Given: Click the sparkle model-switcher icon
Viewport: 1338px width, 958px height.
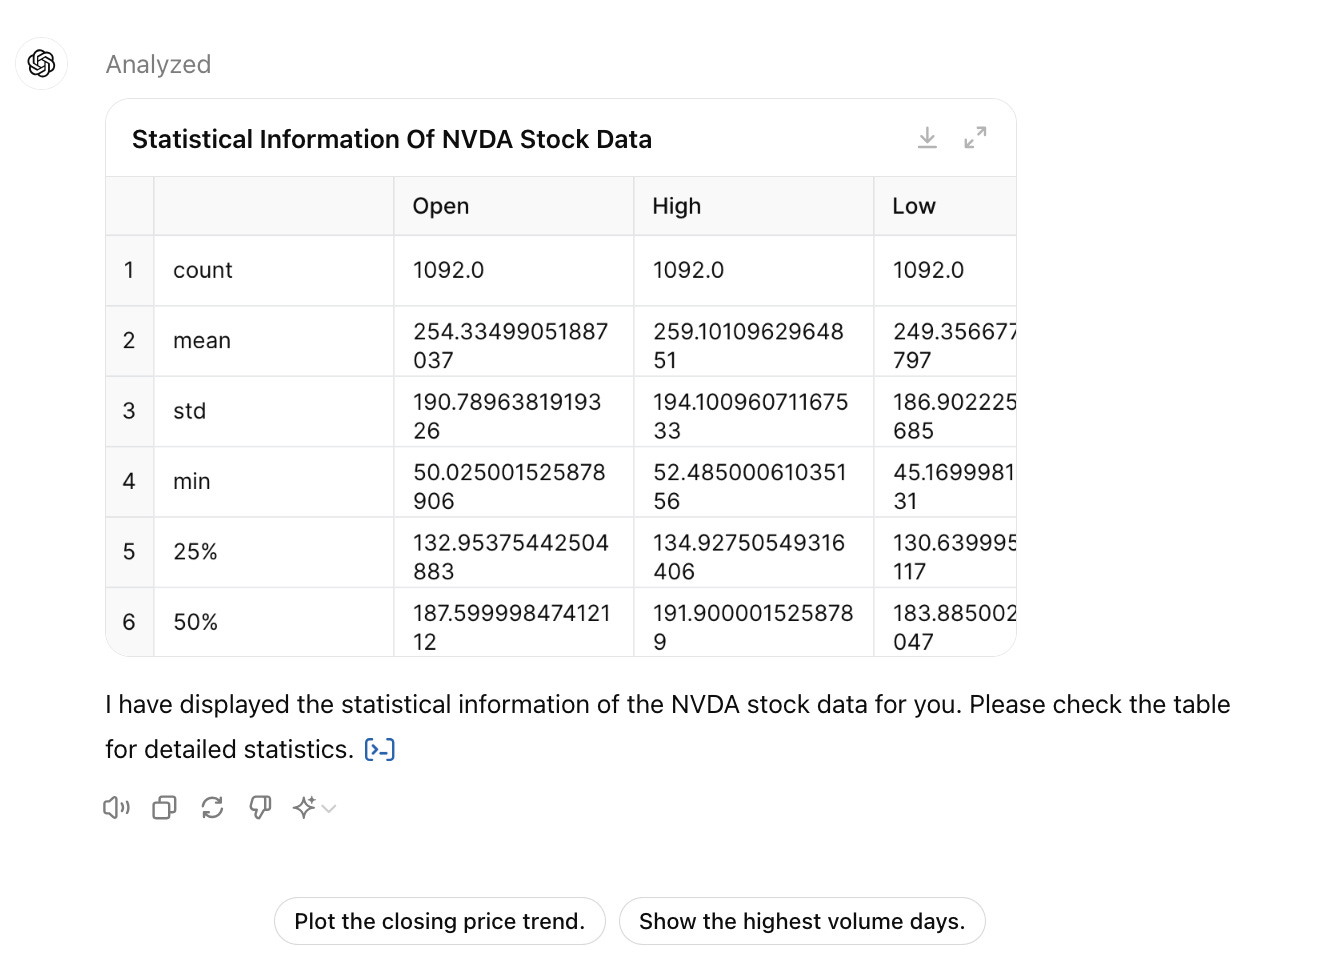Looking at the screenshot, I should 303,807.
